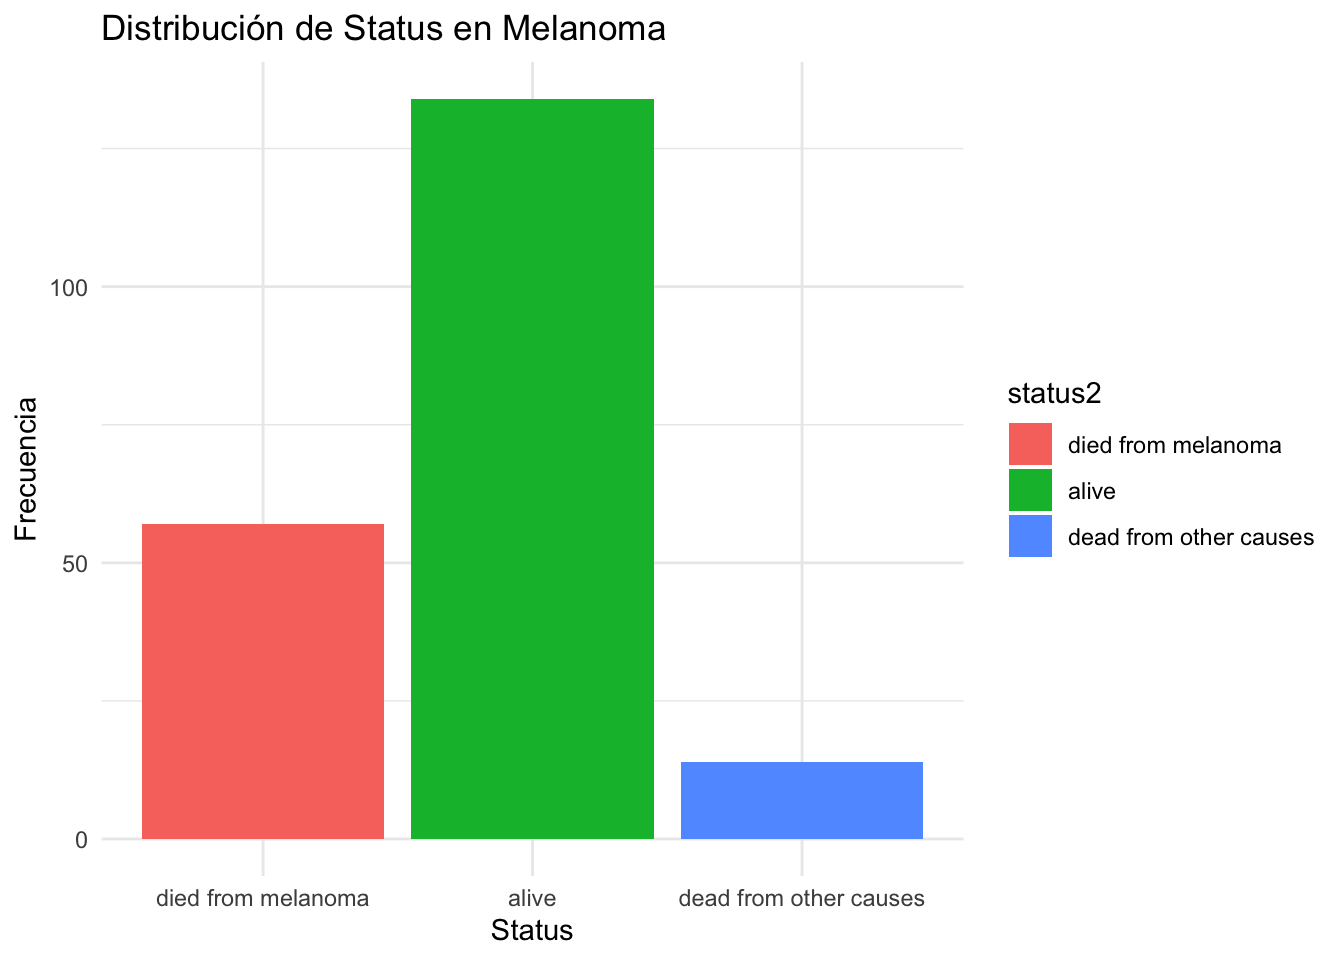
Task: Click the y-axis tick label 0
Action: 81,840
